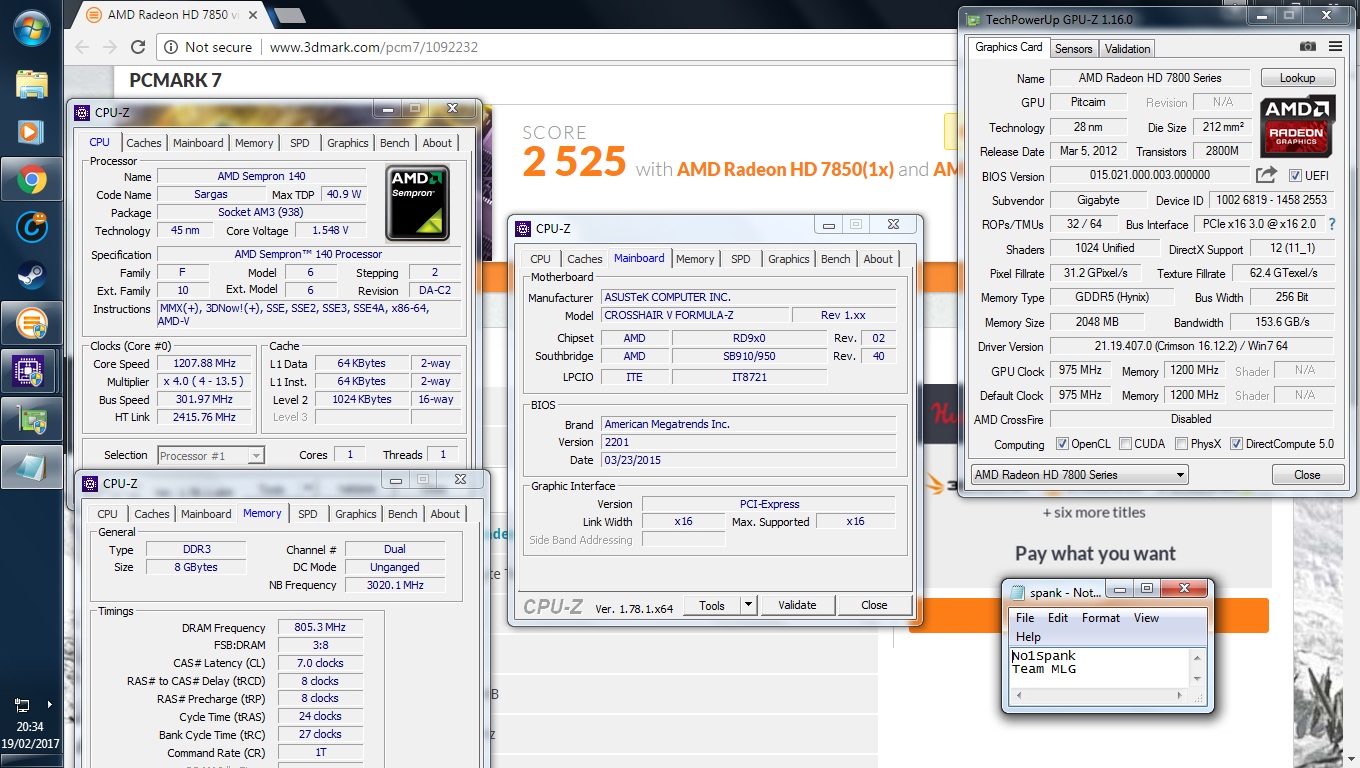View site information icon before Not secure
The width and height of the screenshot is (1360, 768).
tap(171, 47)
